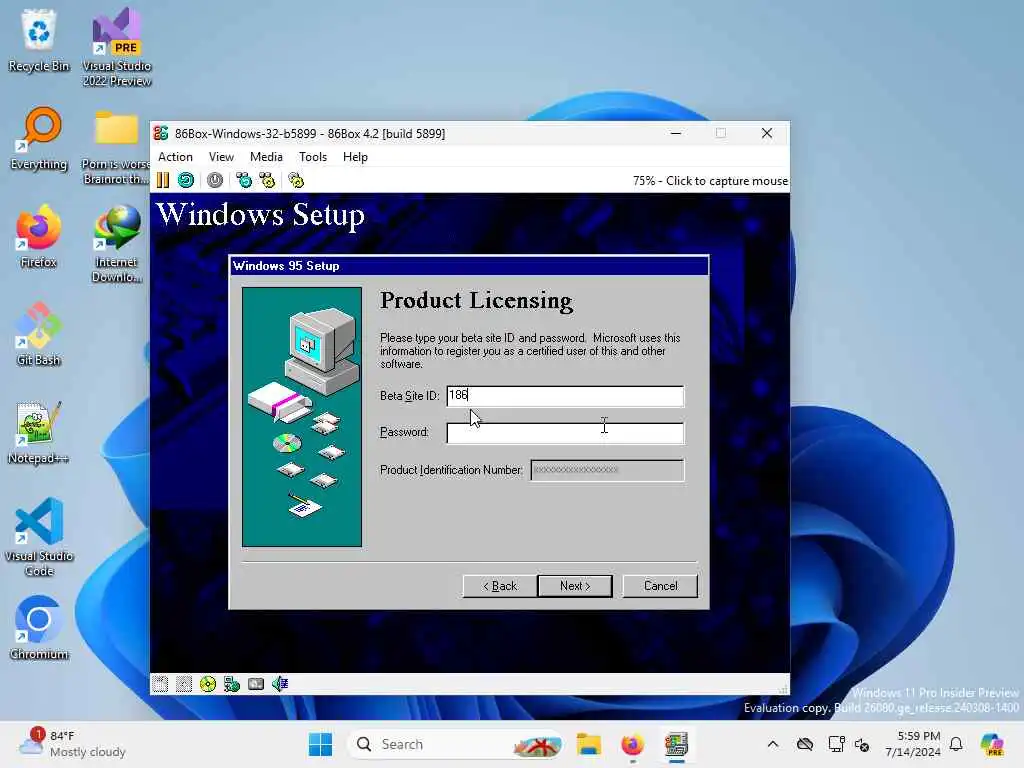Click the Copilot preview icon in the taskbar
1024x768 pixels.
(x=992, y=744)
